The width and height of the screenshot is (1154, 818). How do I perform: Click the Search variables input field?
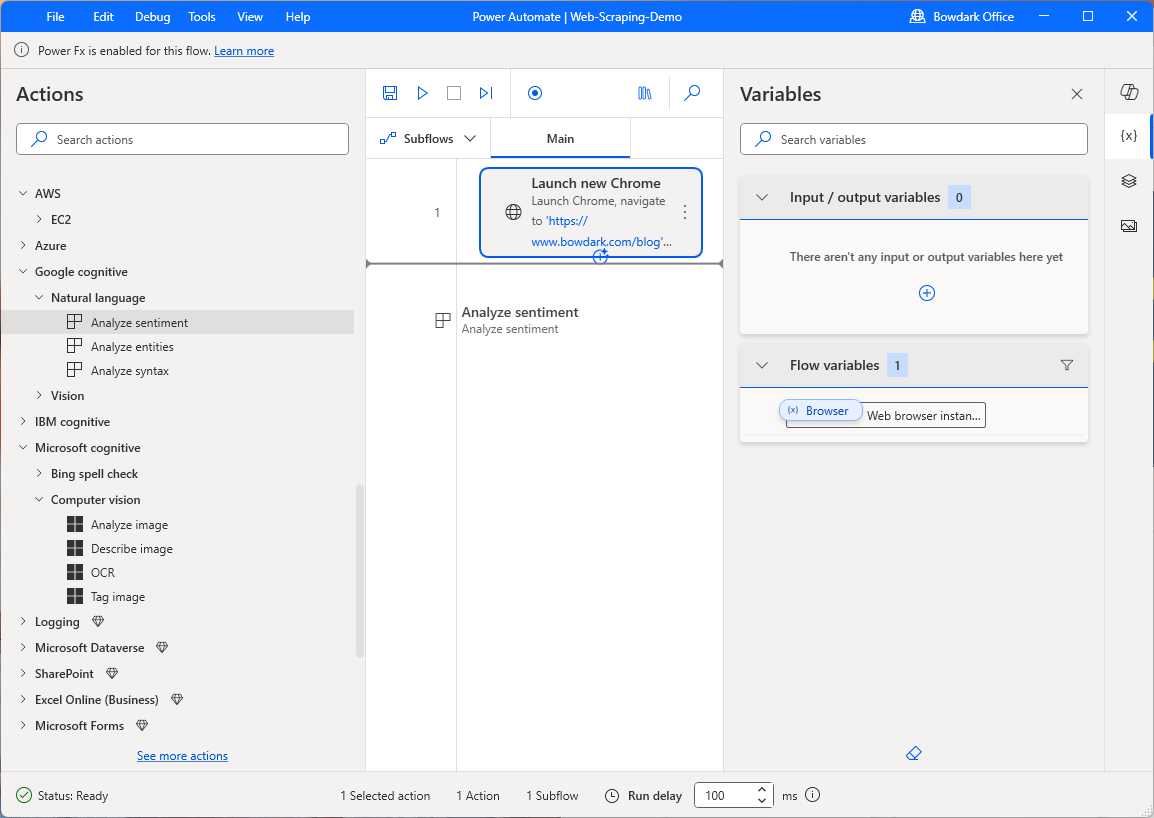pos(913,139)
